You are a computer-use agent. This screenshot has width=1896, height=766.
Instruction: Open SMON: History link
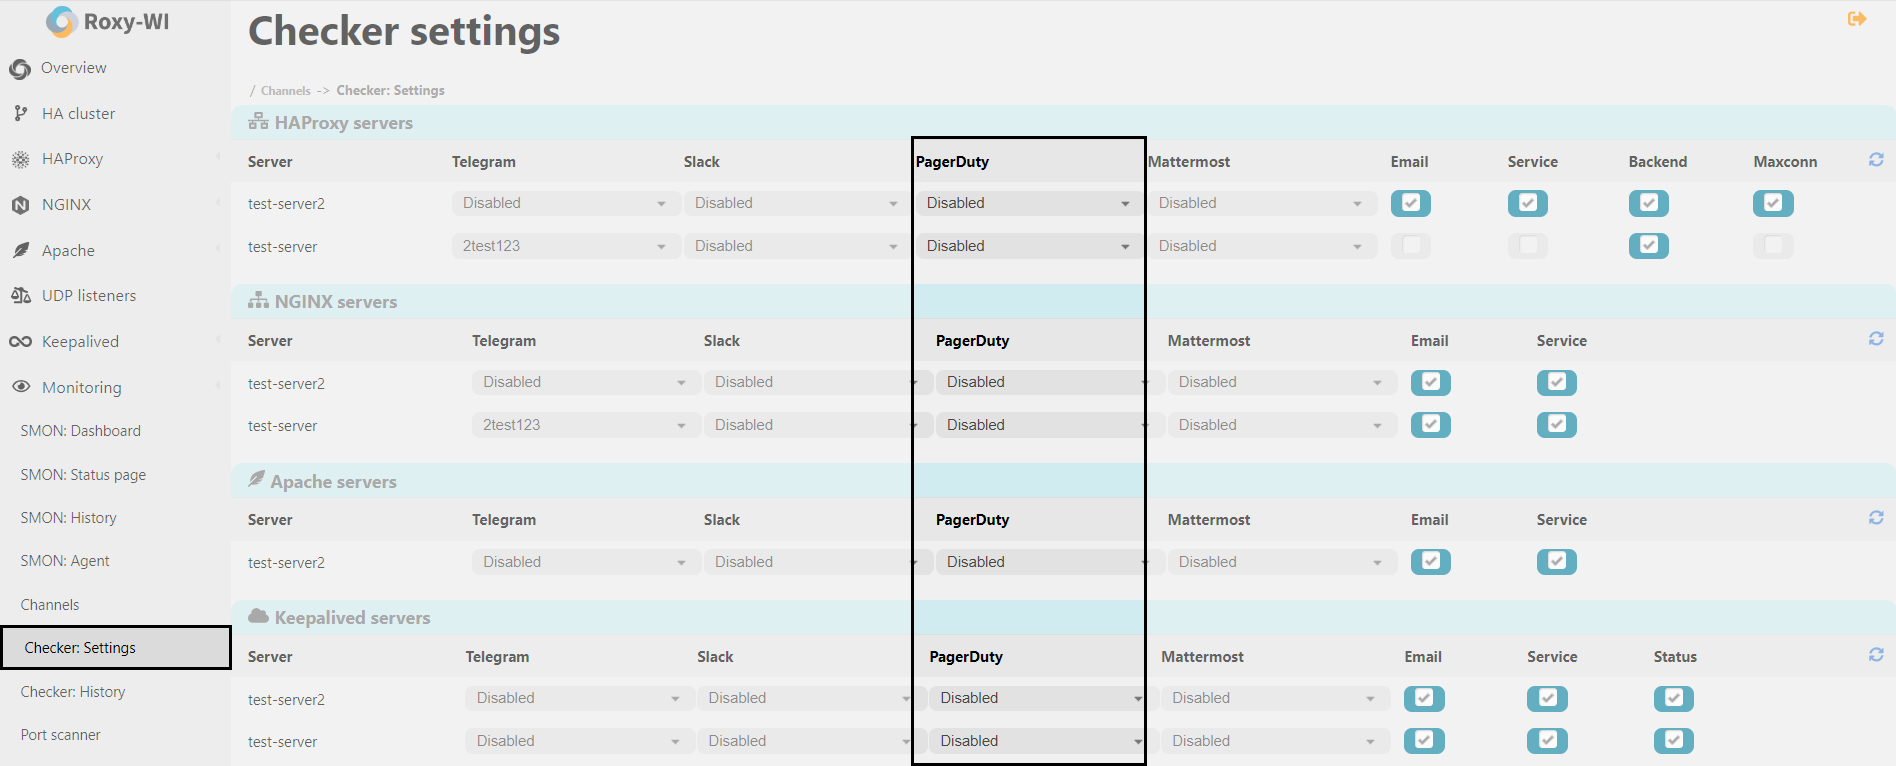click(69, 518)
